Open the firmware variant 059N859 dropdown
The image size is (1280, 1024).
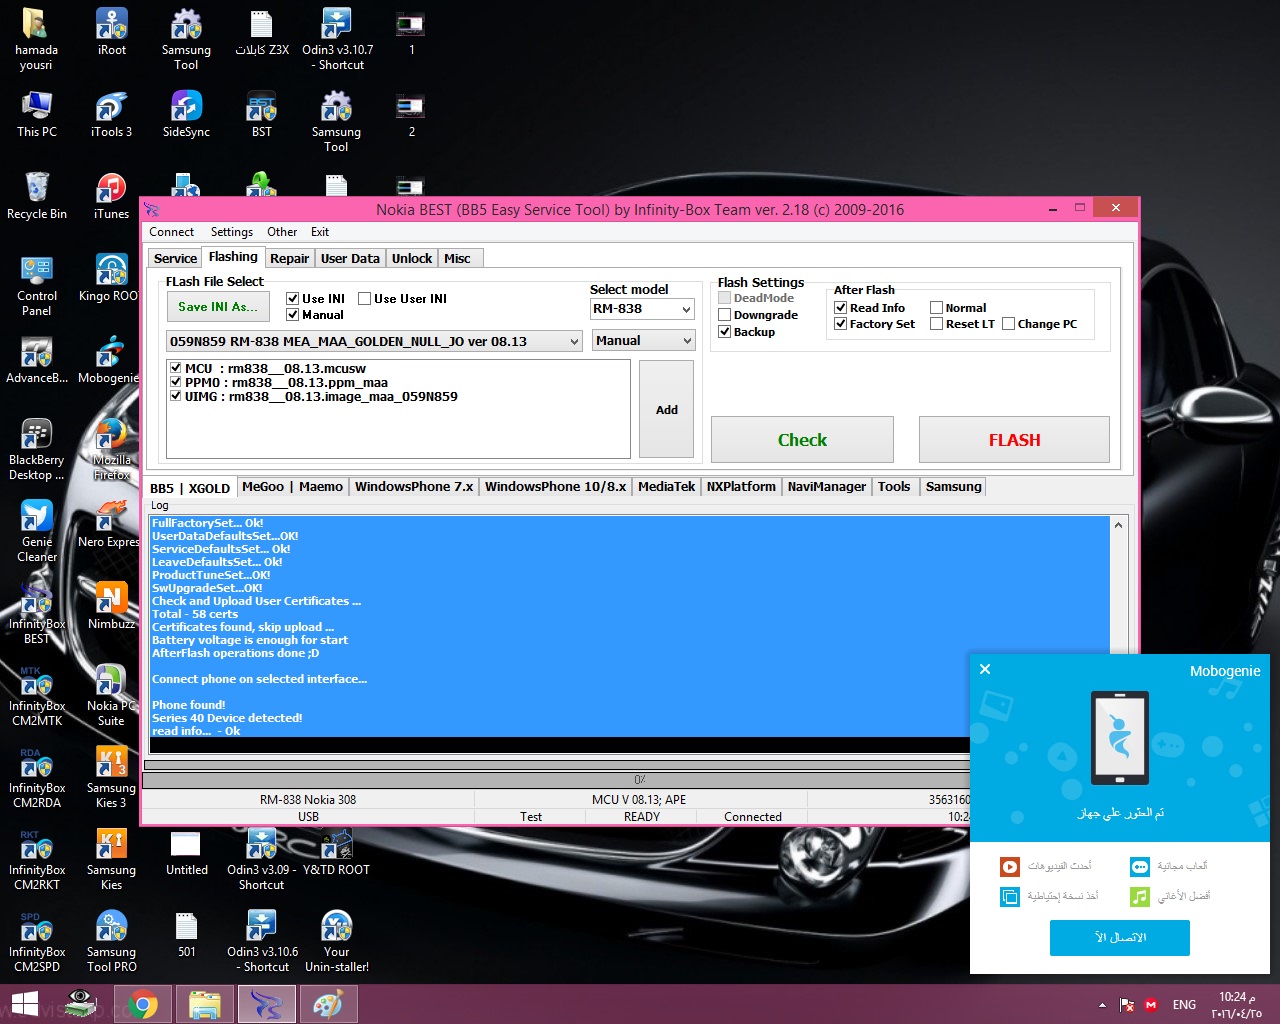tap(374, 342)
